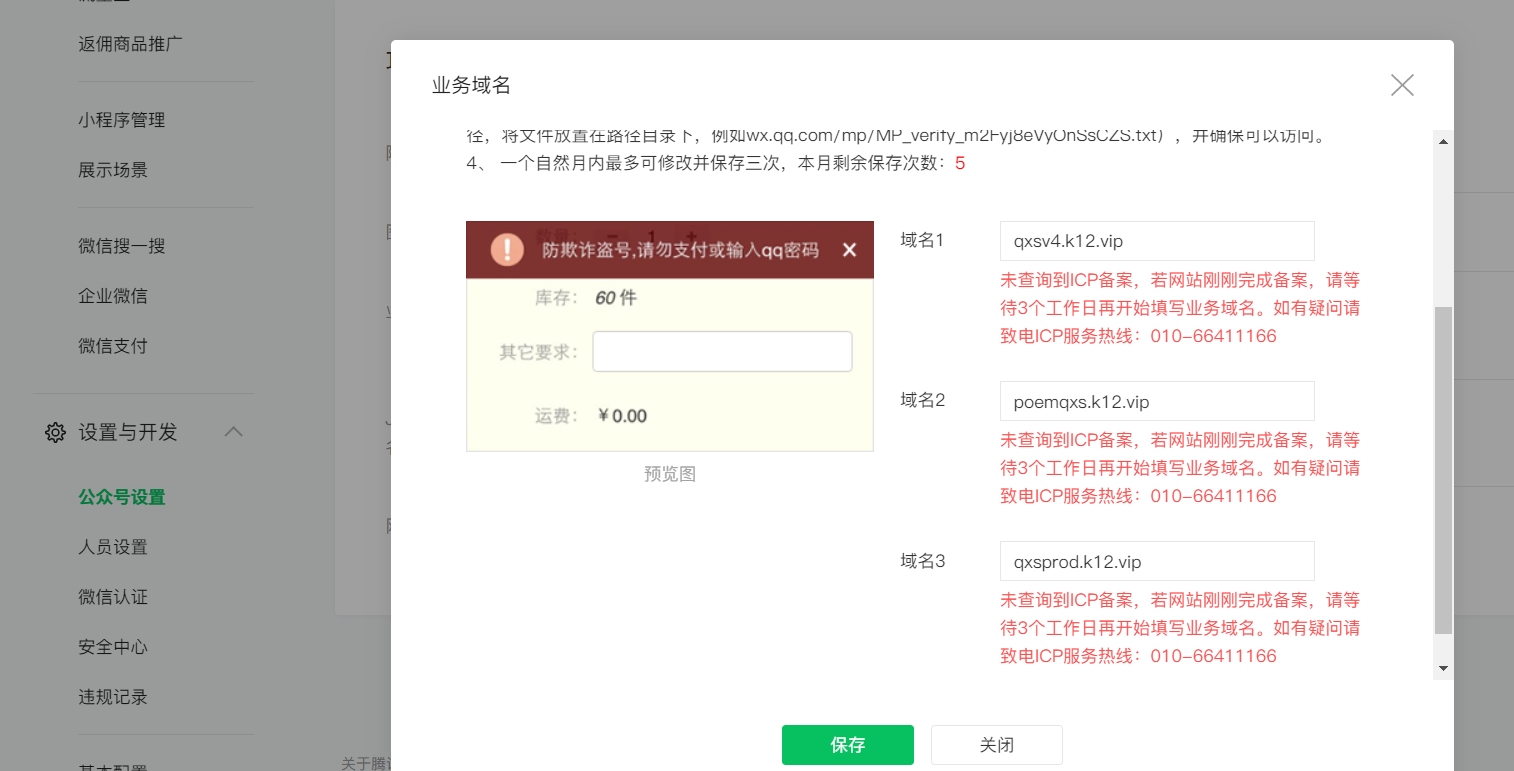Click the dialog vertical scrollbar thumb
Screen dimensions: 1514x771
(1442, 470)
